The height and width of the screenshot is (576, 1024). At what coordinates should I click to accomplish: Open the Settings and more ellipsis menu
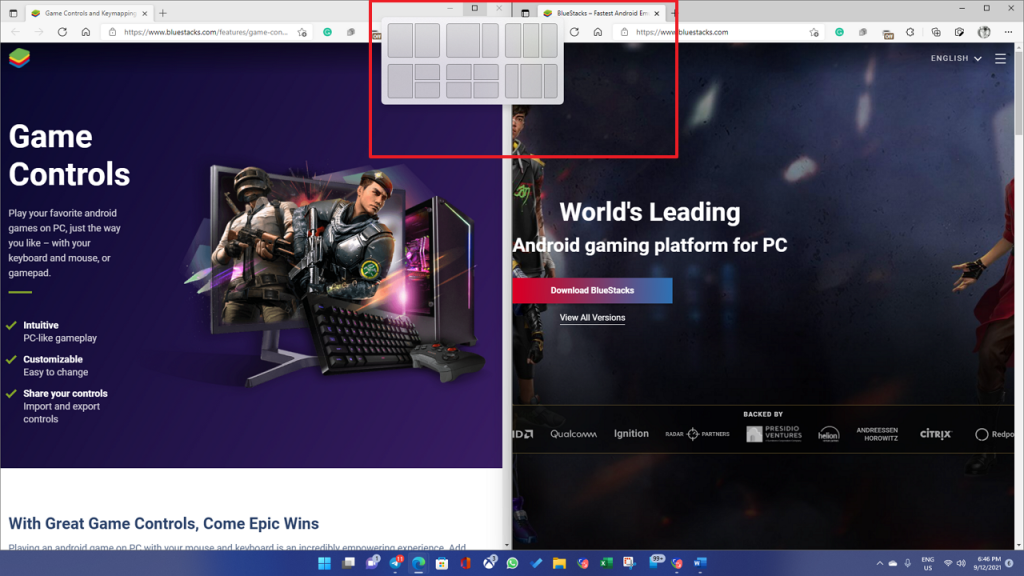pyautogui.click(x=1008, y=32)
